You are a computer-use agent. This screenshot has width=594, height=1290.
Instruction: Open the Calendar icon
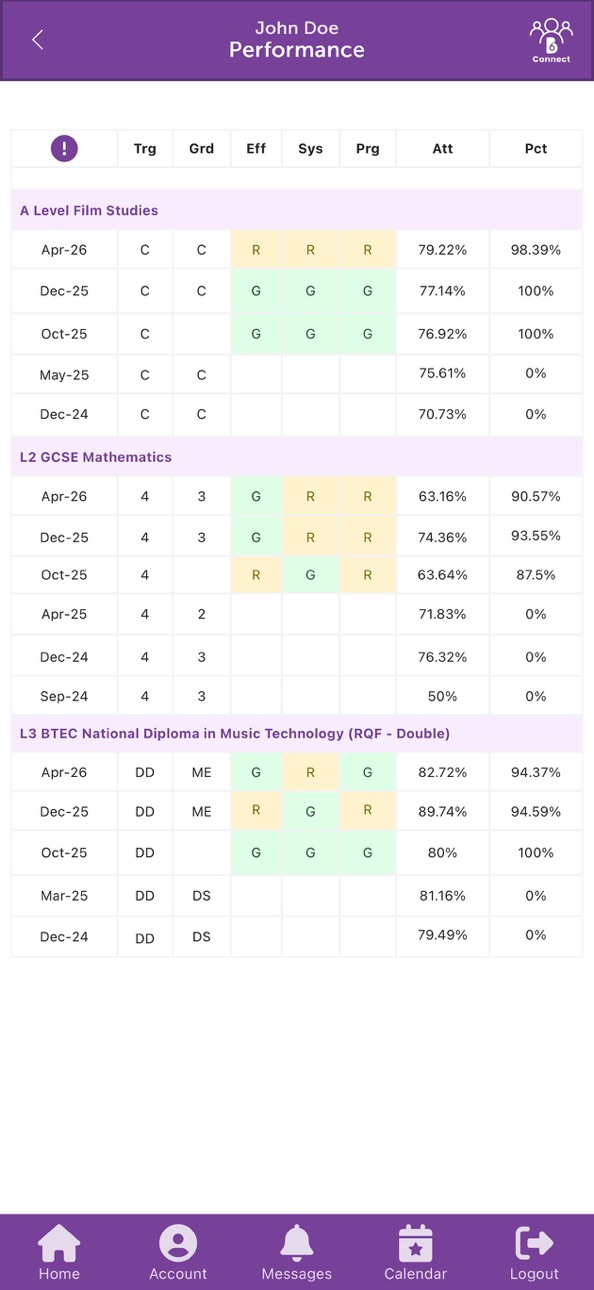pyautogui.click(x=415, y=1252)
